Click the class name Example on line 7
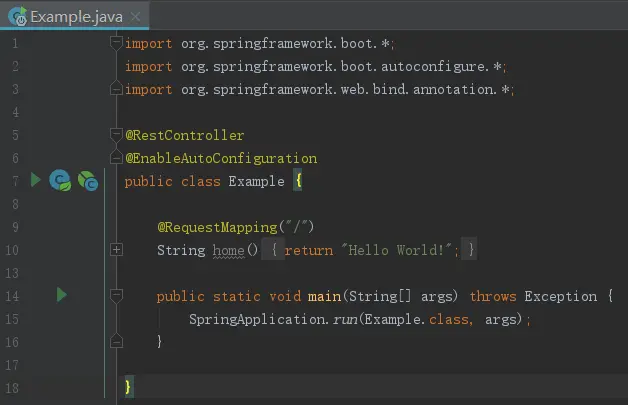 click(x=256, y=181)
